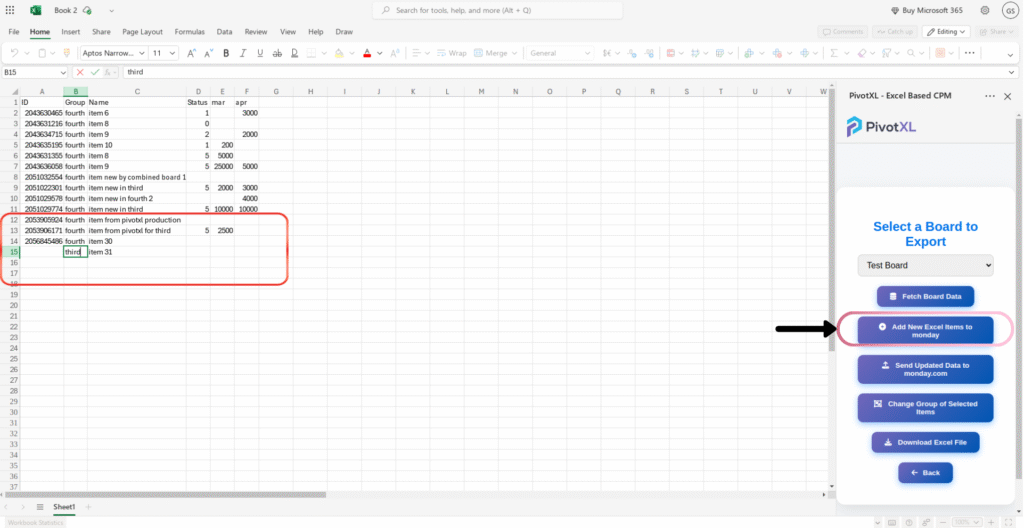The width and height of the screenshot is (1024, 528).
Task: Toggle Wrap text
Action: click(x=451, y=53)
